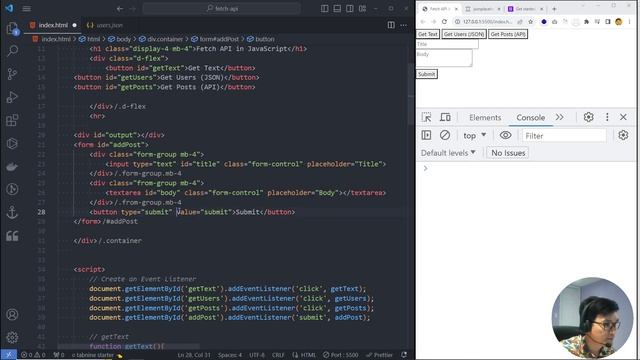Open the Accounts icon in activity bar
Screen dimensions: 640x360
click(x=12, y=314)
